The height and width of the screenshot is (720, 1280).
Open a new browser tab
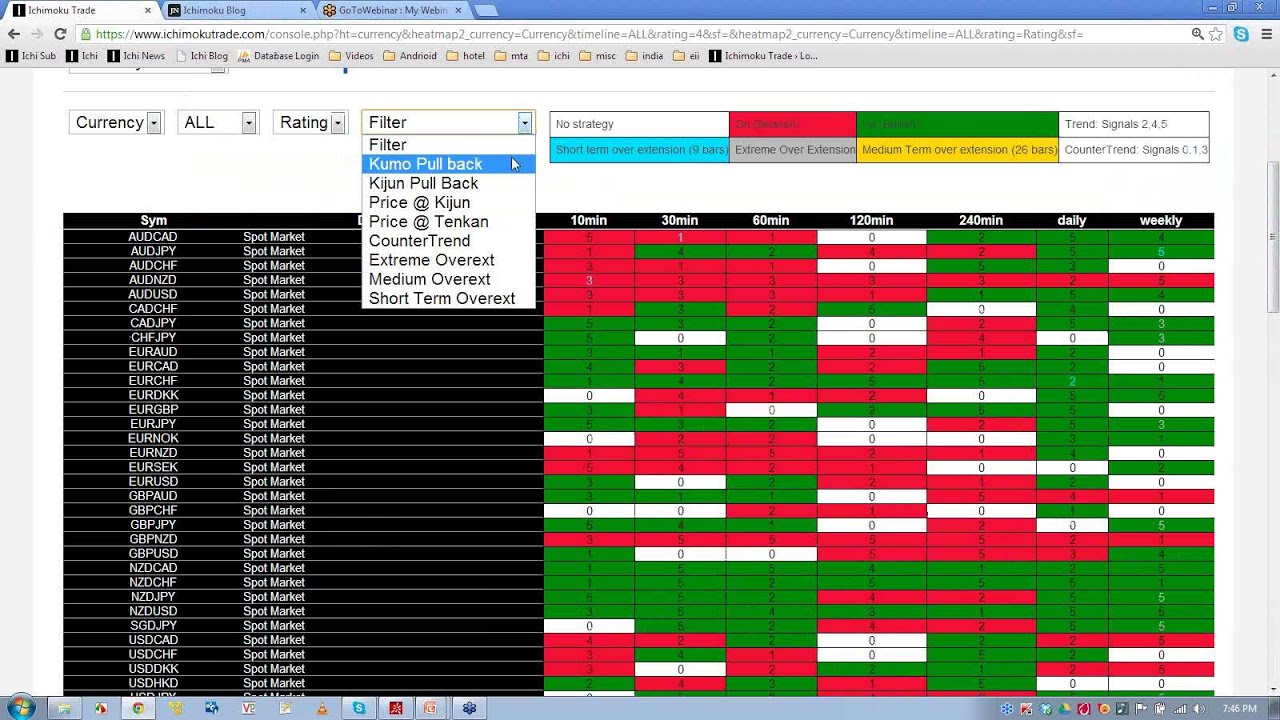tap(486, 11)
